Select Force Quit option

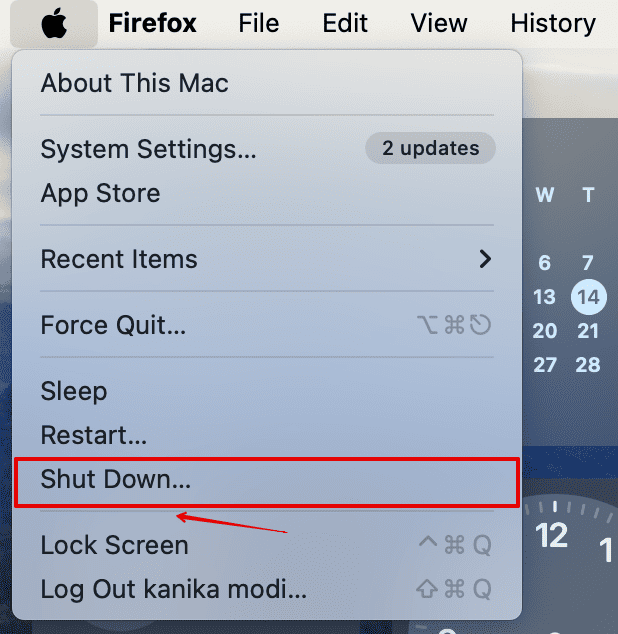[x=113, y=325]
